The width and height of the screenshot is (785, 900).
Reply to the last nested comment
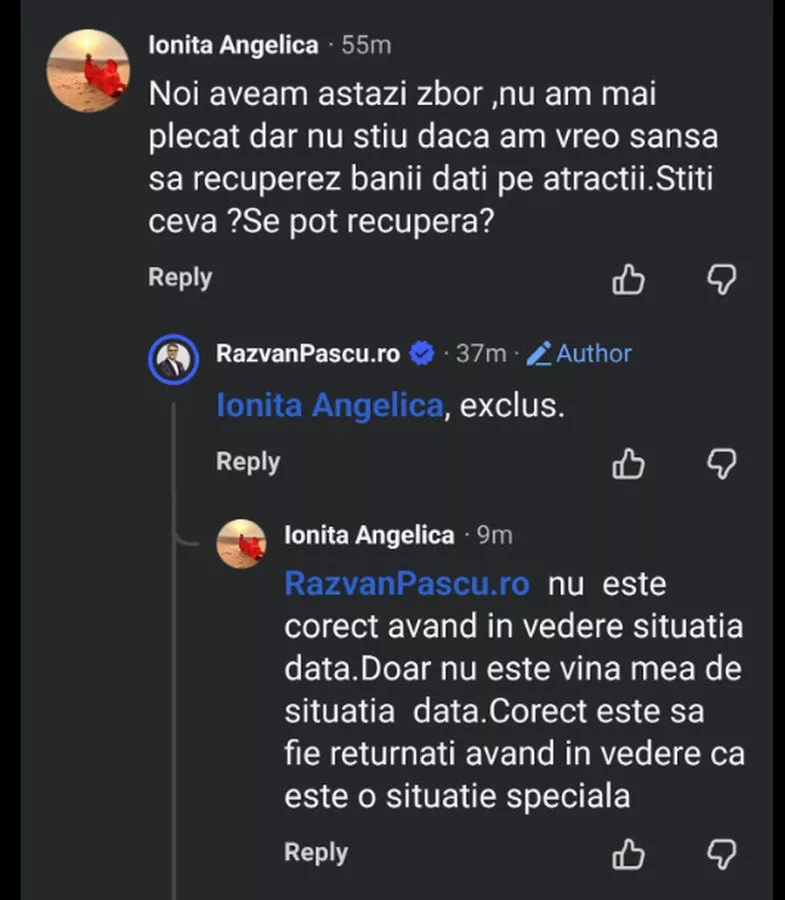pos(316,853)
